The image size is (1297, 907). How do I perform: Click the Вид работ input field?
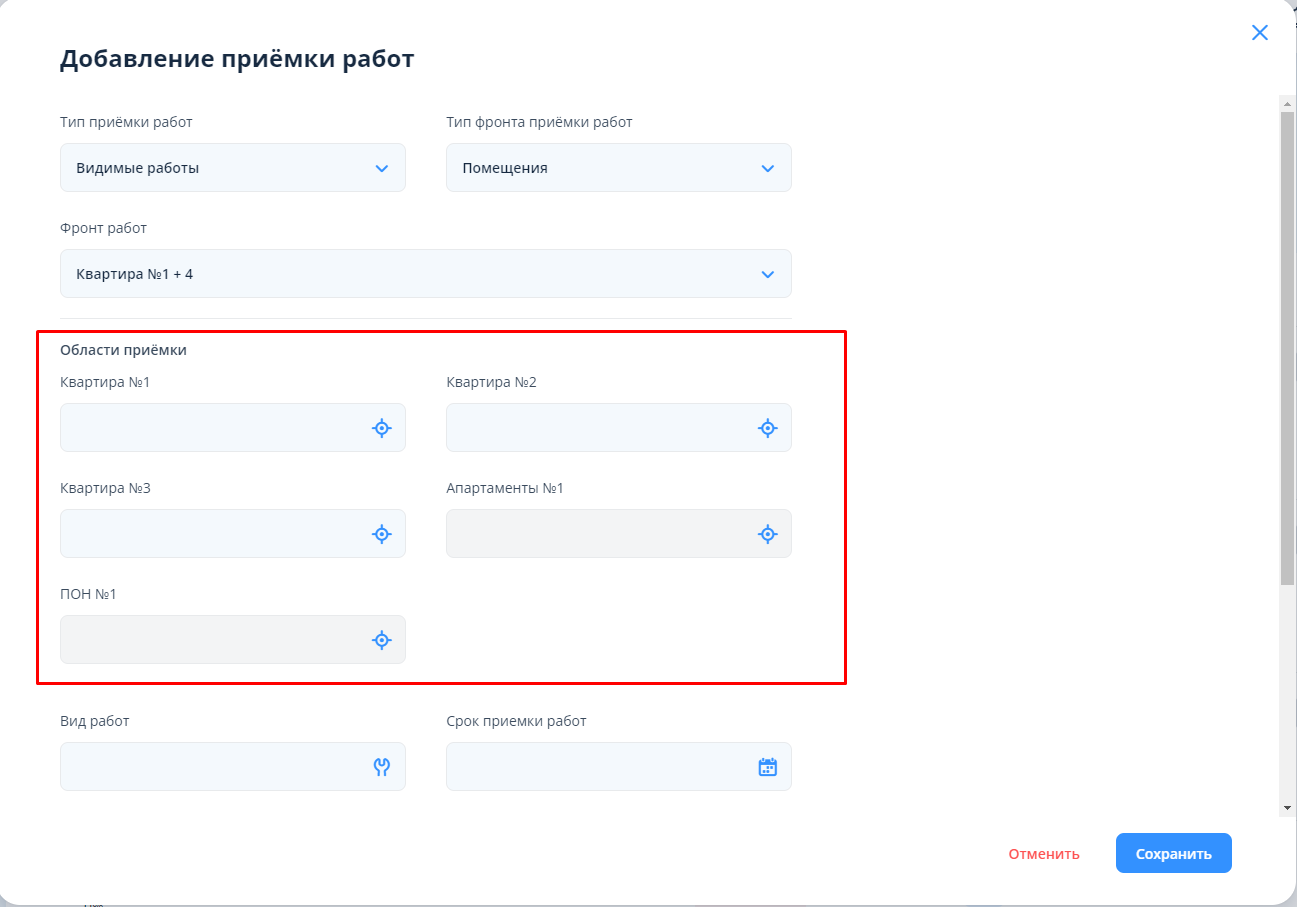pyautogui.click(x=210, y=767)
